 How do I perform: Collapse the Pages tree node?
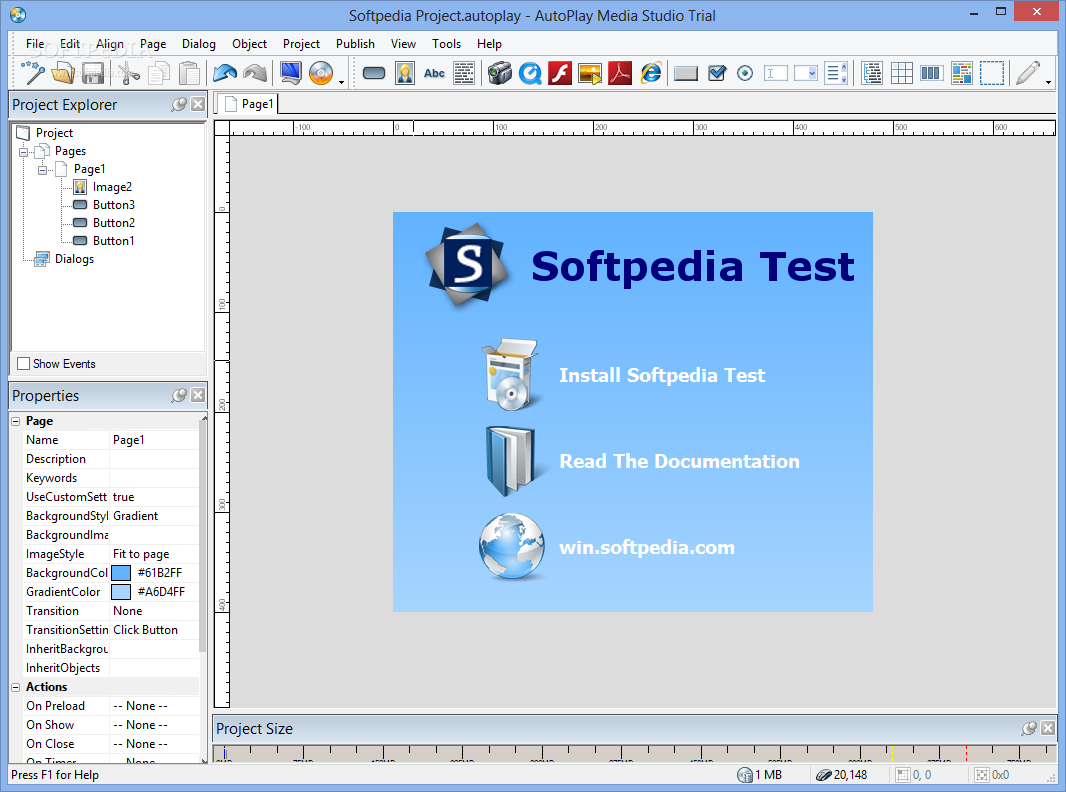[x=24, y=152]
